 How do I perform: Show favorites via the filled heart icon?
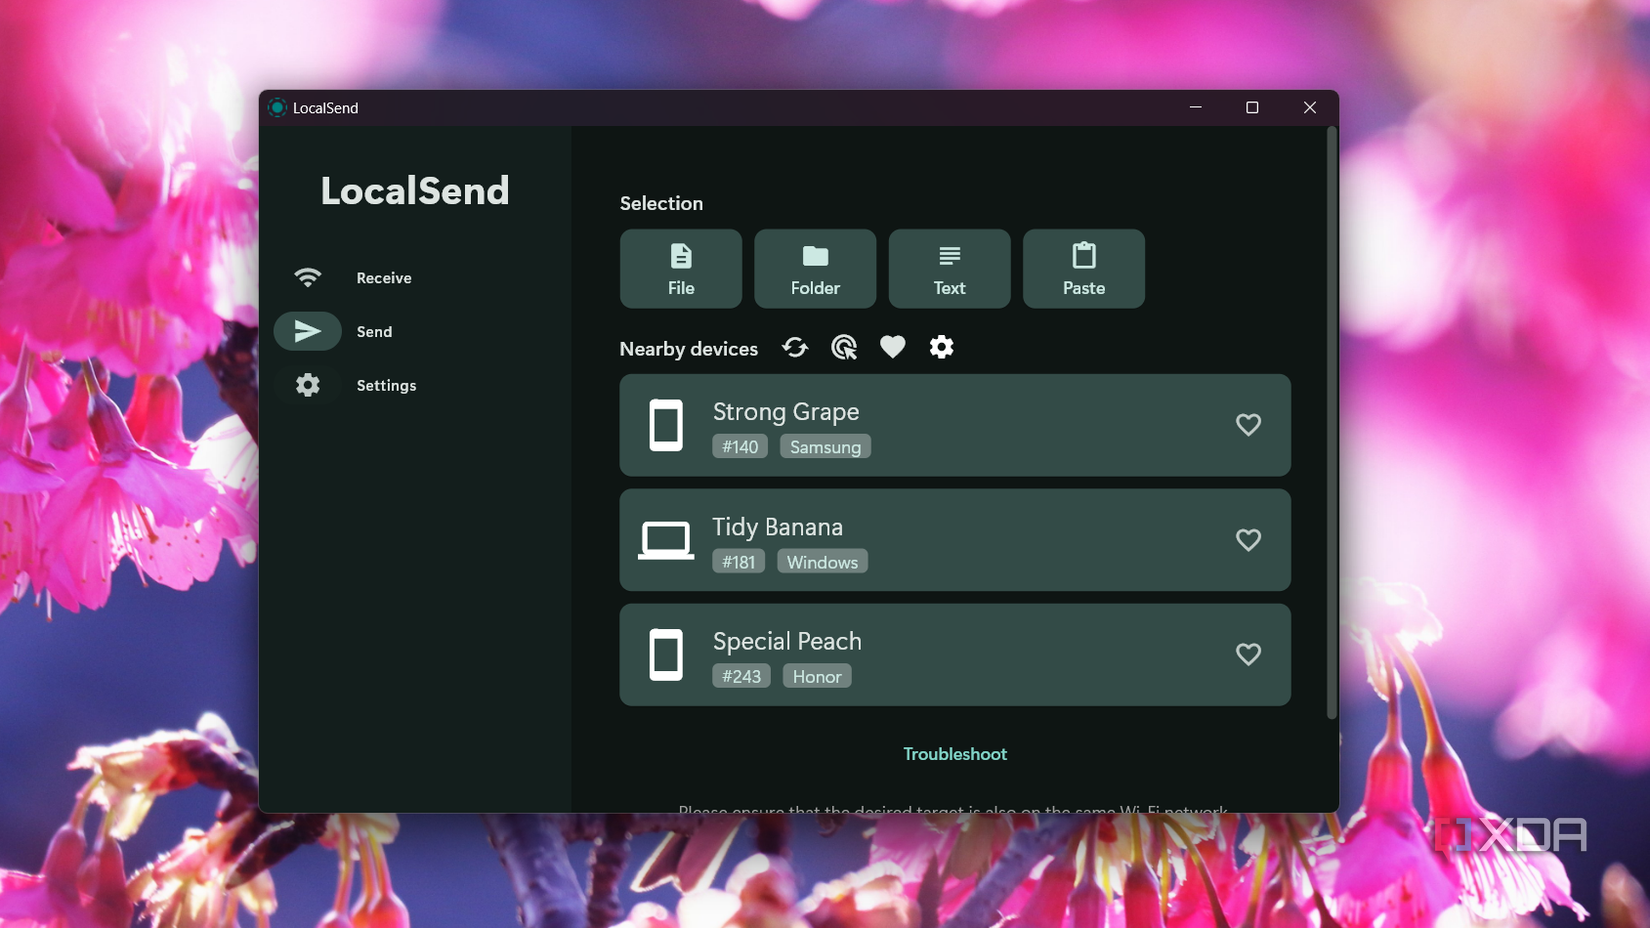(x=892, y=347)
